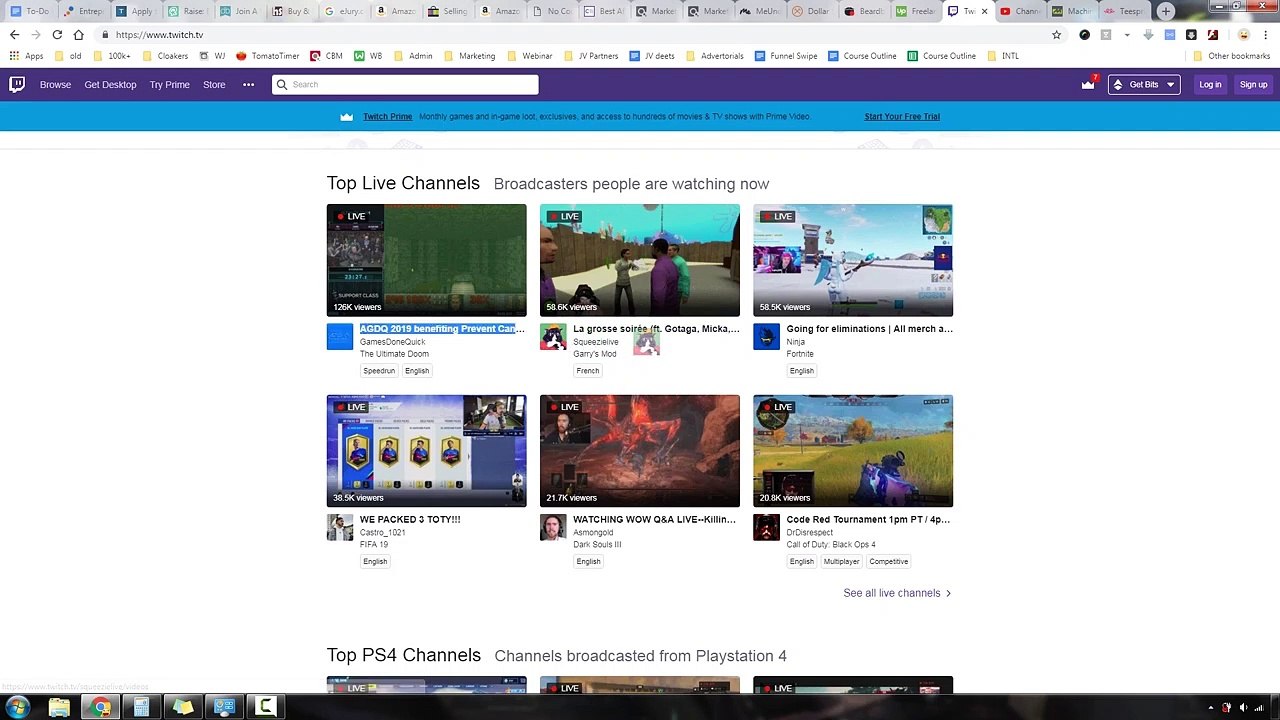Open the Windows Start button

(x=17, y=707)
